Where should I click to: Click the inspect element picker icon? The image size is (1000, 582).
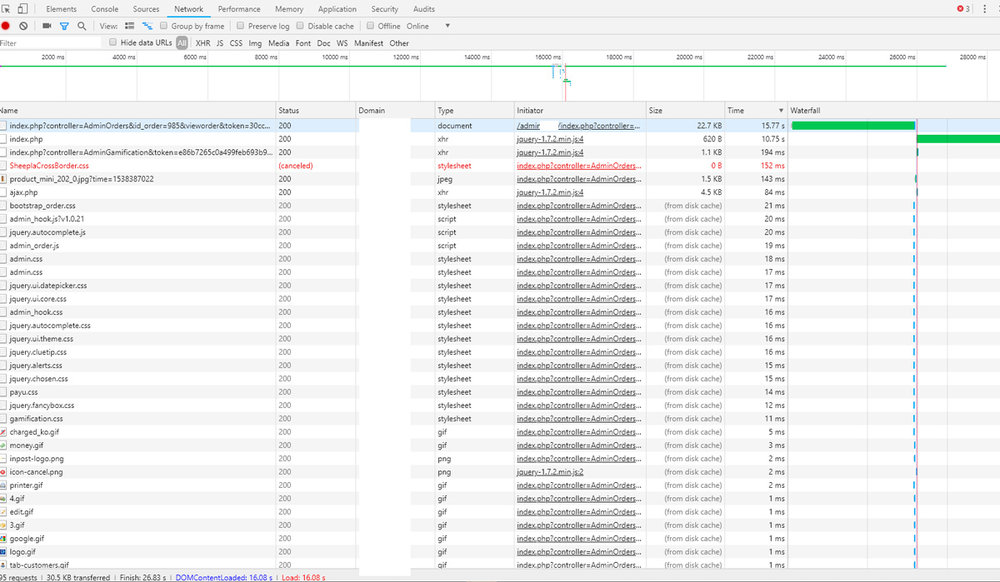pyautogui.click(x=7, y=9)
